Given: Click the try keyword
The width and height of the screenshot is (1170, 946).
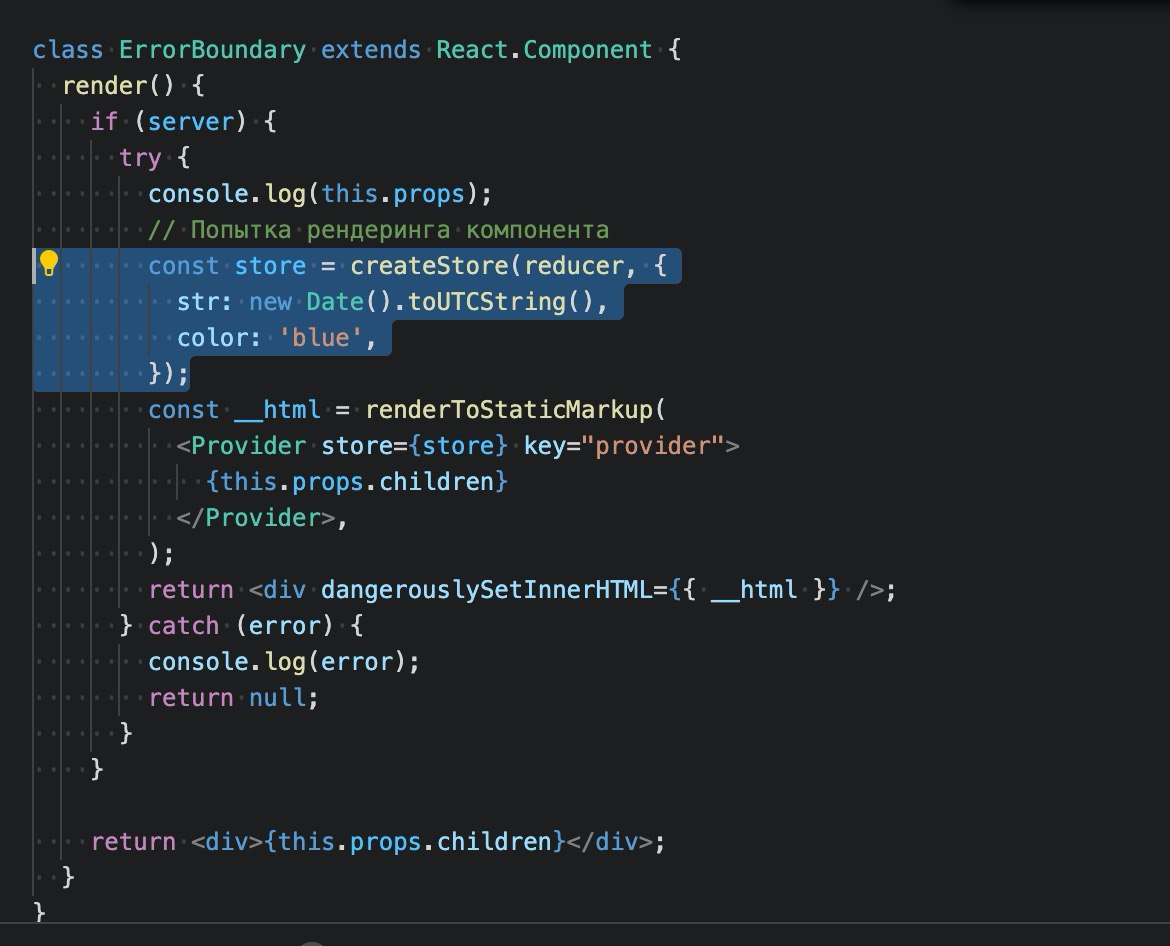Looking at the screenshot, I should click(x=140, y=158).
